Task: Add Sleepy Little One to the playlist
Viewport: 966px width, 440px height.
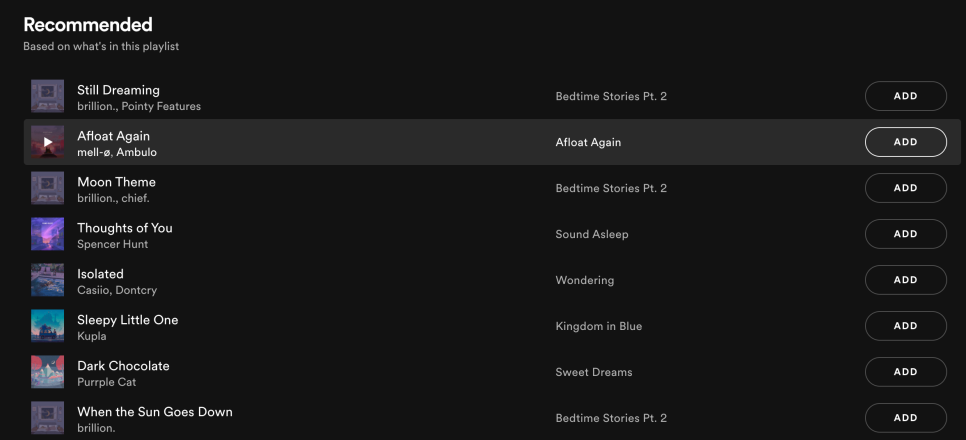Action: coord(906,326)
